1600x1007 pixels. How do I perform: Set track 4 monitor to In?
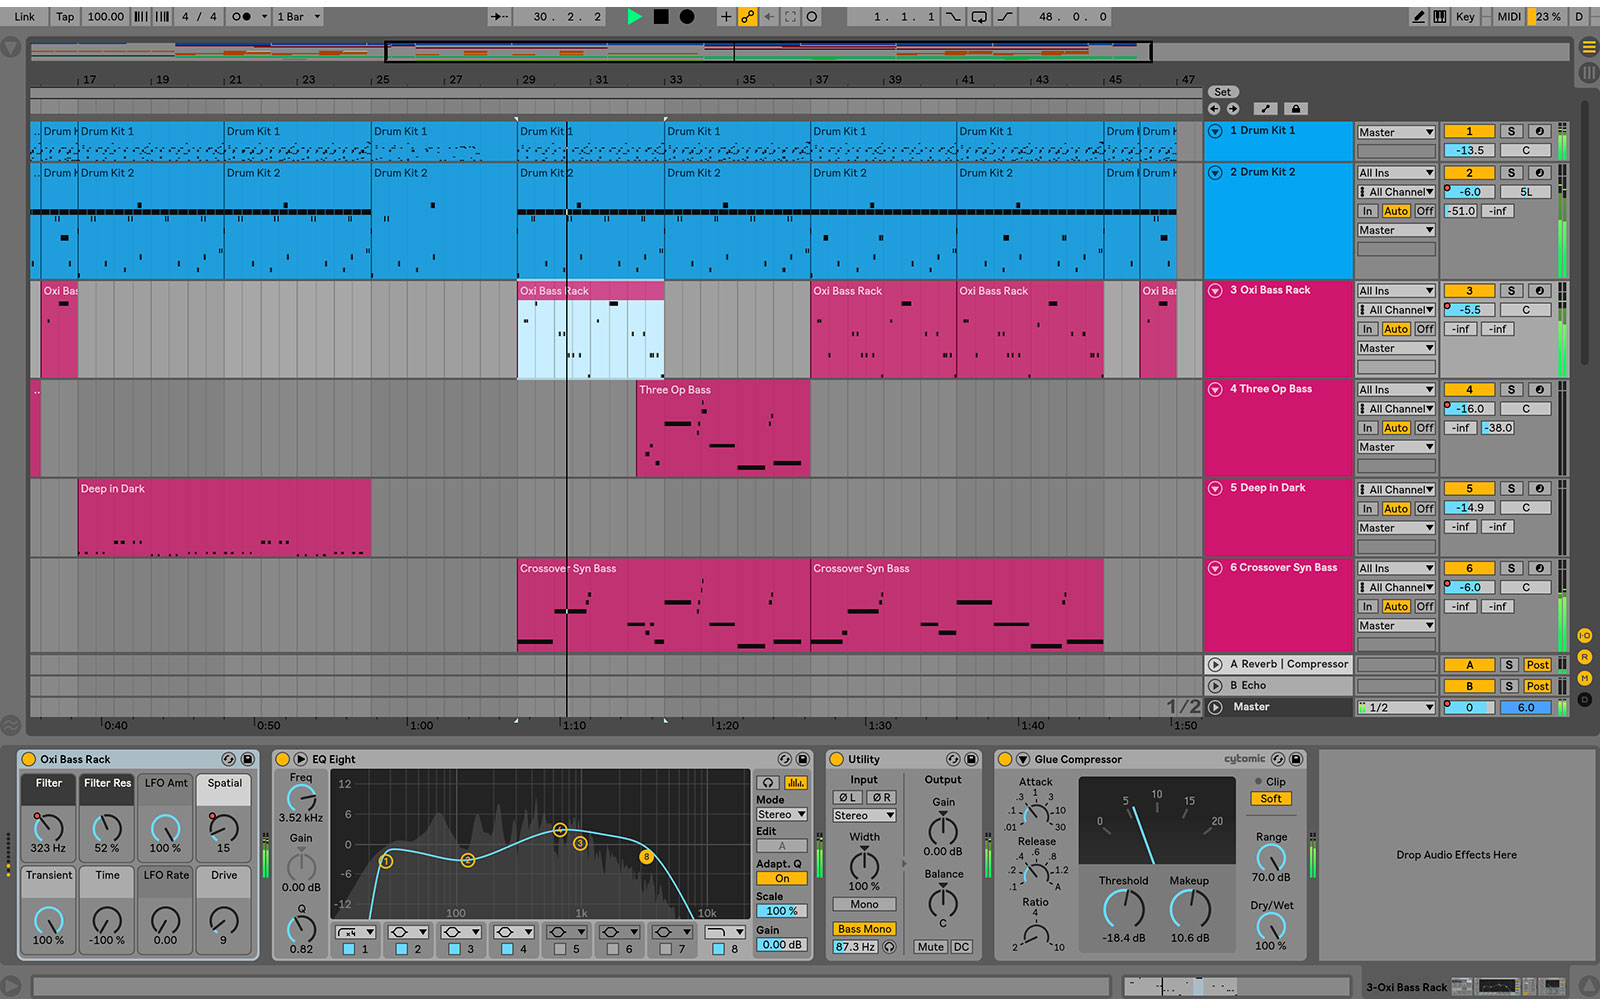[1367, 428]
